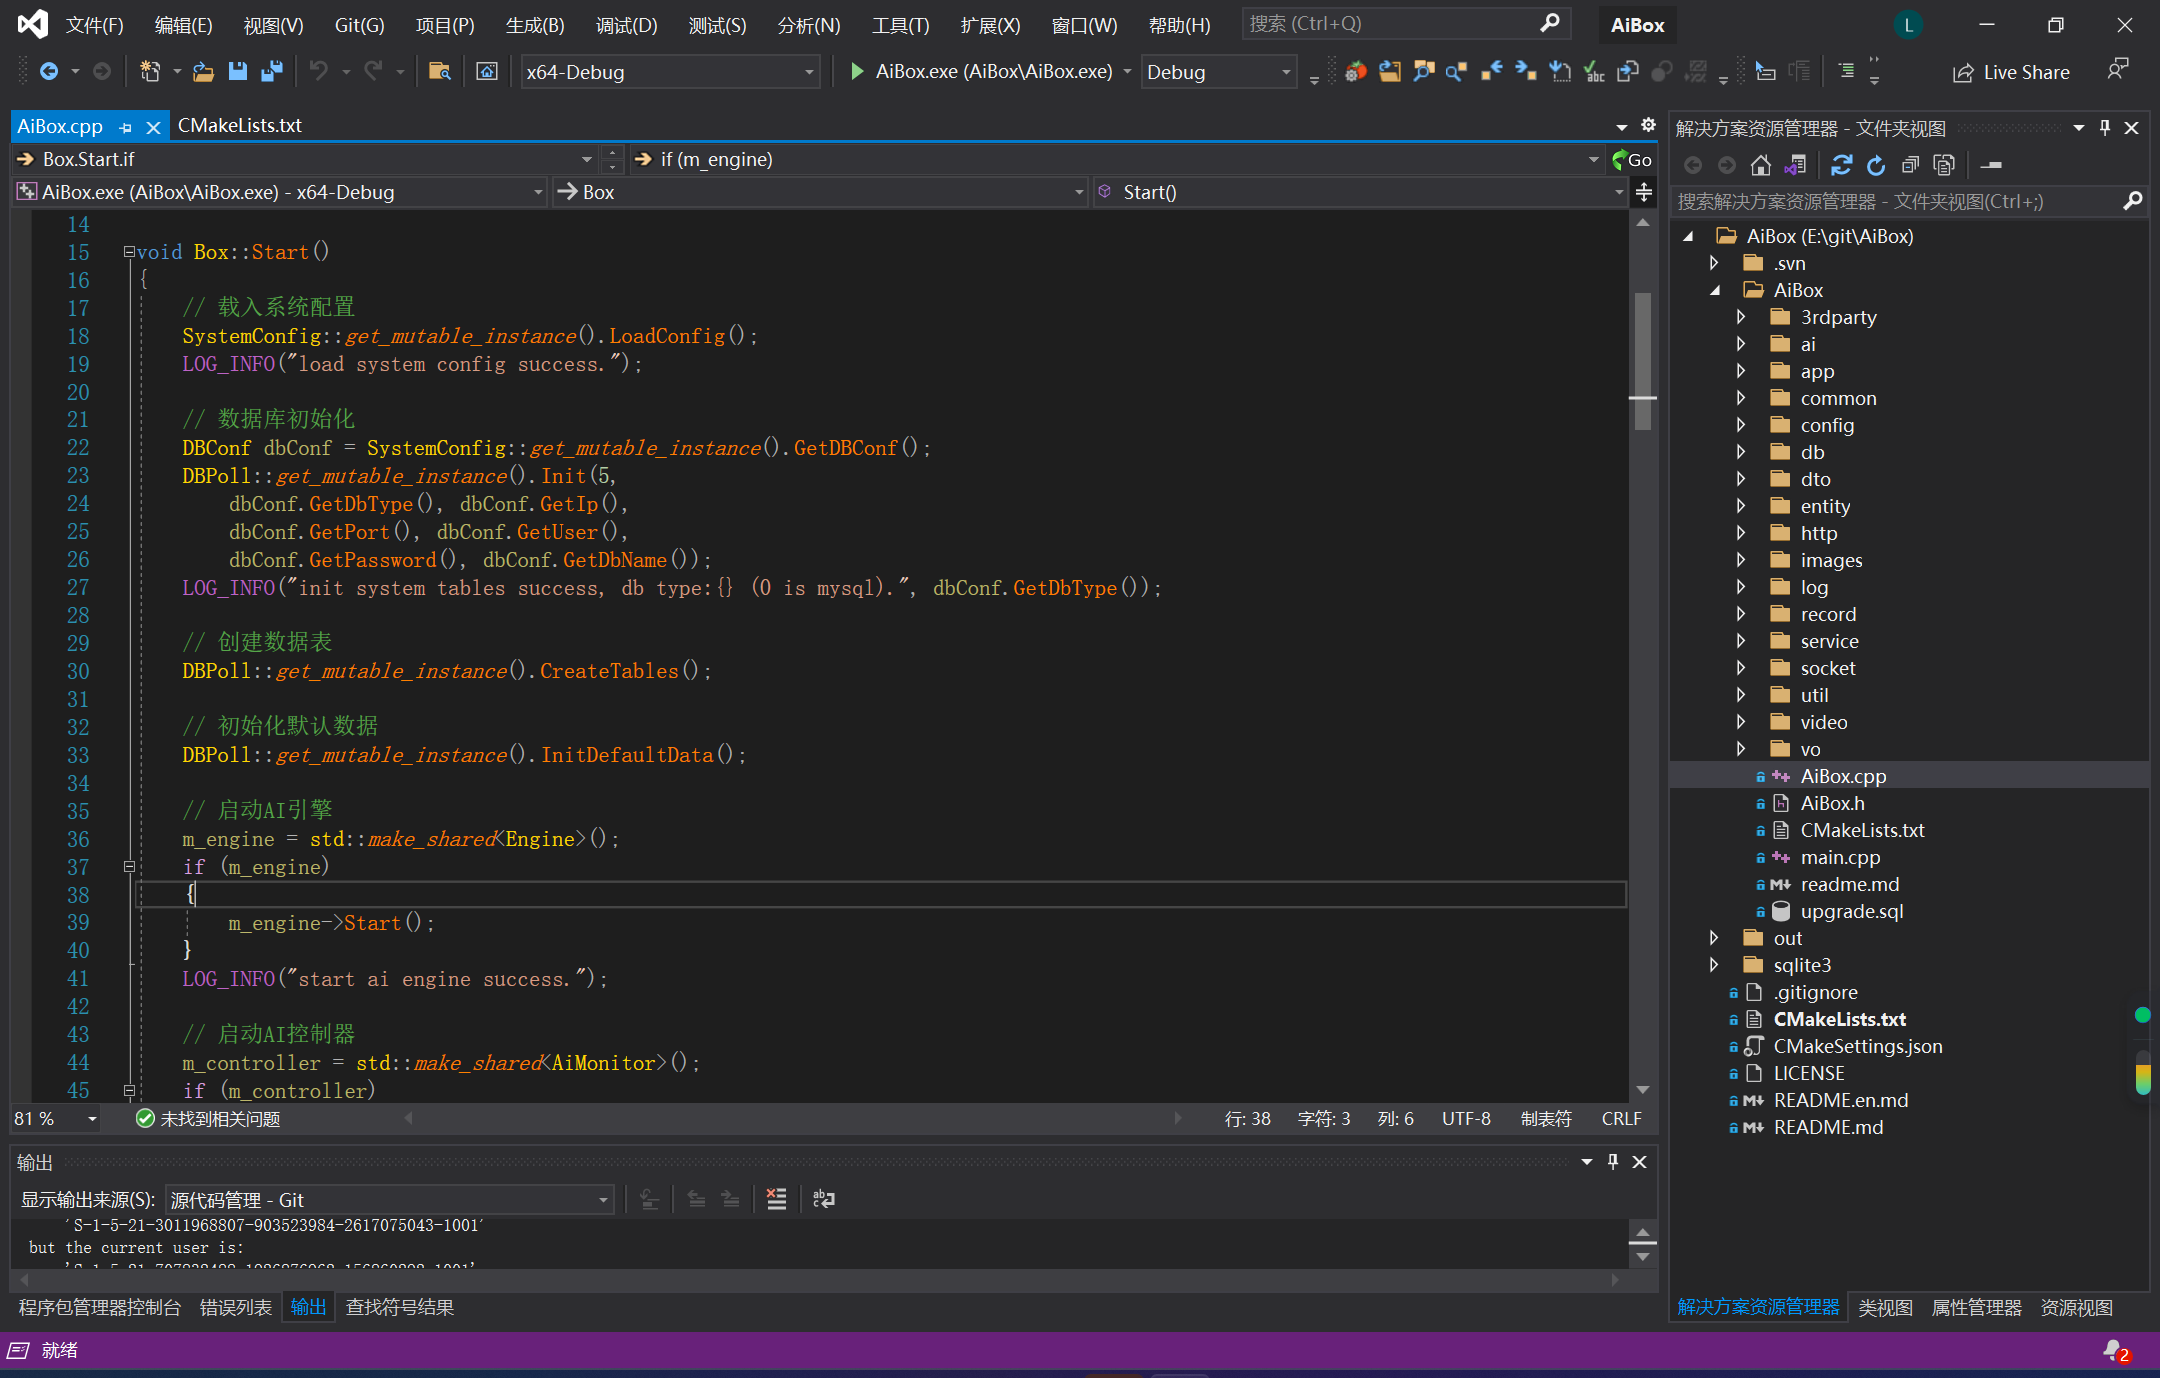The image size is (2160, 1378).
Task: Open the Git(G) menu
Action: (x=359, y=25)
